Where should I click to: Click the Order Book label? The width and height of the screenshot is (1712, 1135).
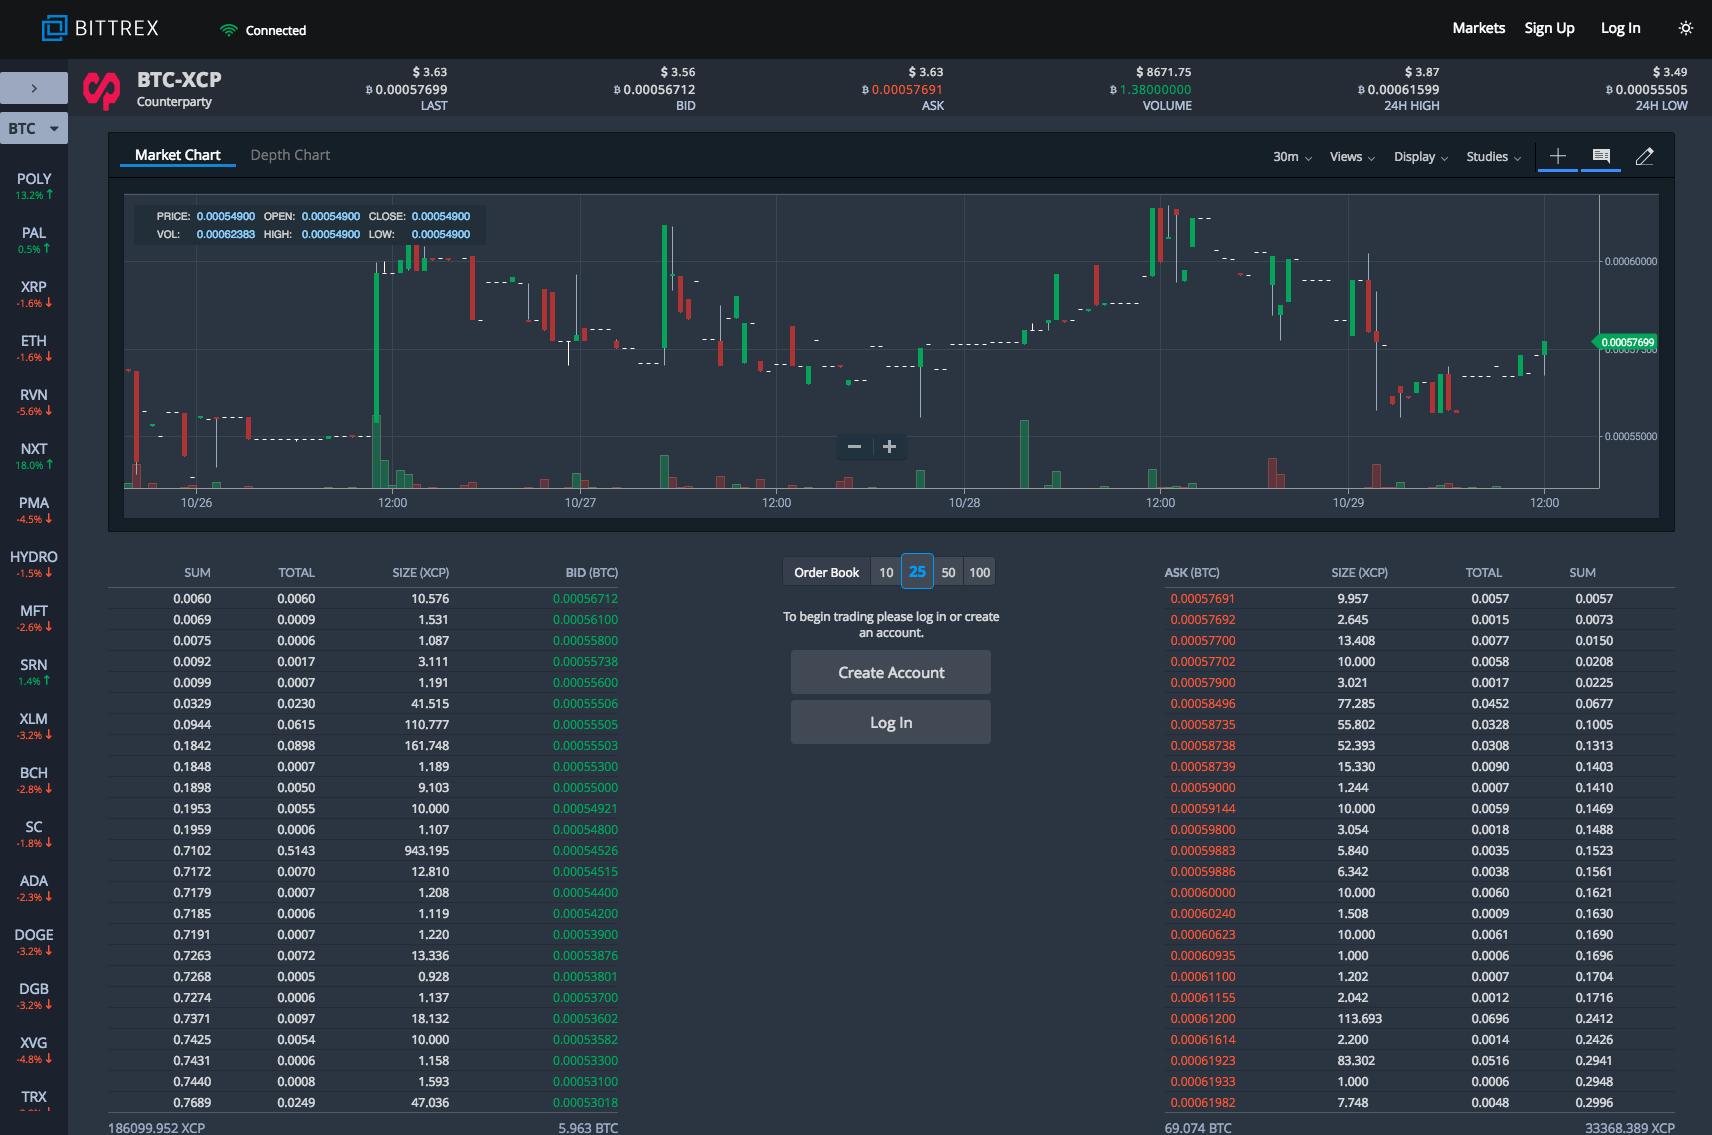(827, 572)
